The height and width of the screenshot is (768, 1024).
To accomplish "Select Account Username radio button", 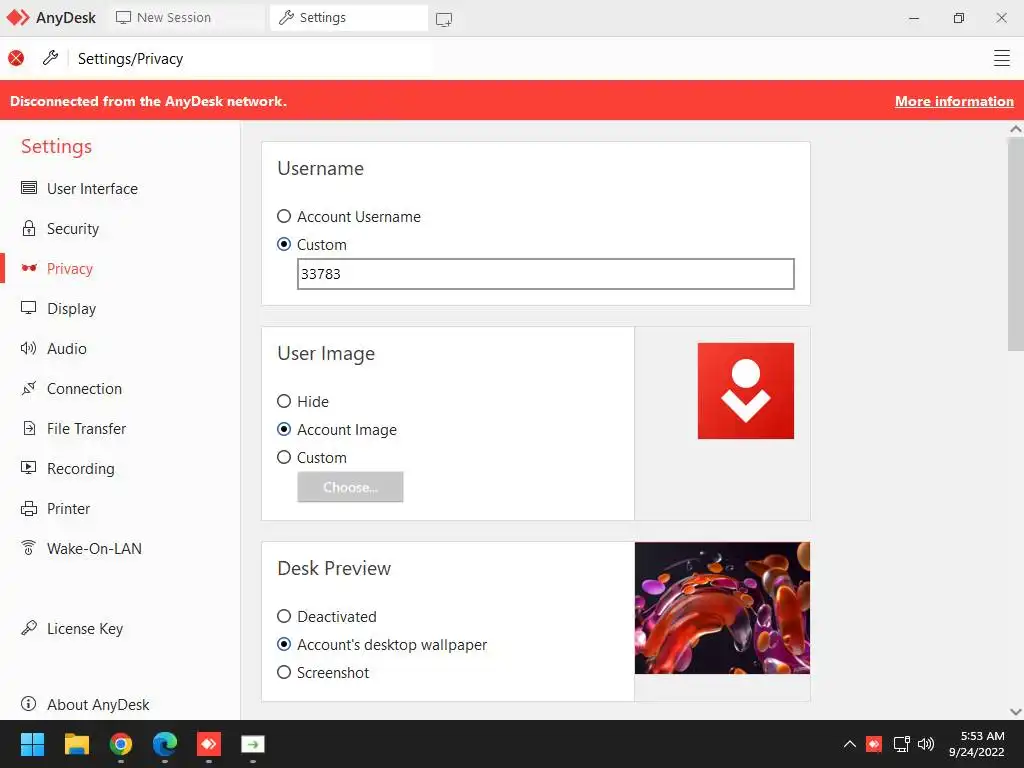I will pos(284,216).
